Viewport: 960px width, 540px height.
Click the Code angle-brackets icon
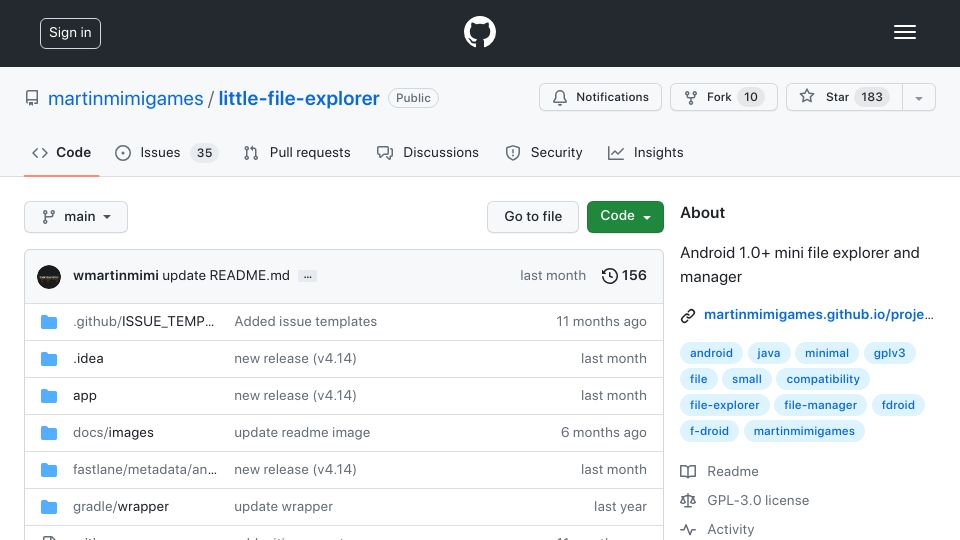pos(40,153)
